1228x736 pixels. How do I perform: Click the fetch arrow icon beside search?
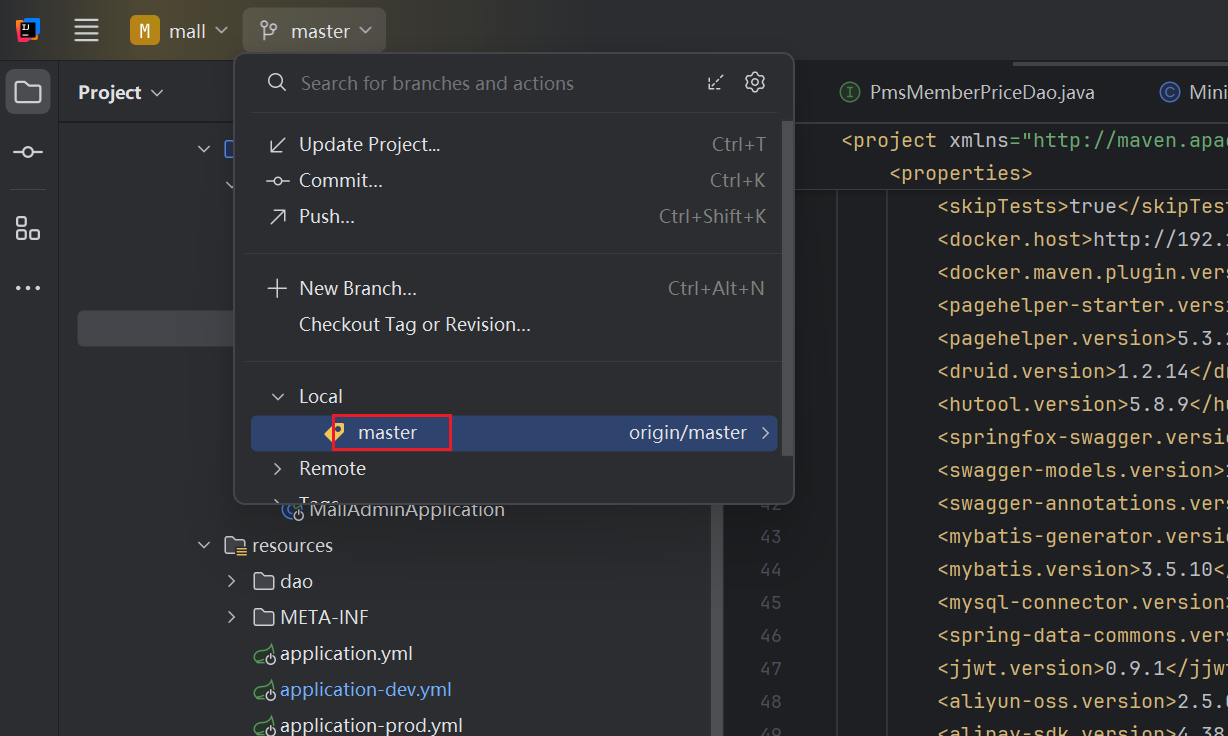point(715,83)
